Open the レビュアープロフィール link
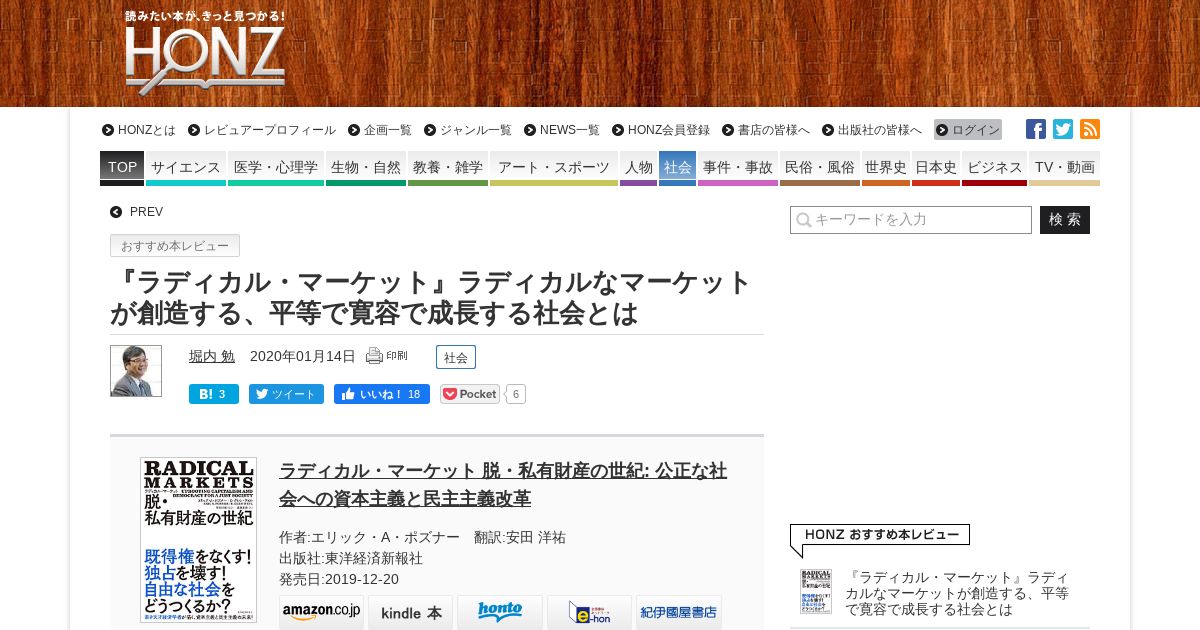1200x630 pixels. pyautogui.click(x=262, y=130)
